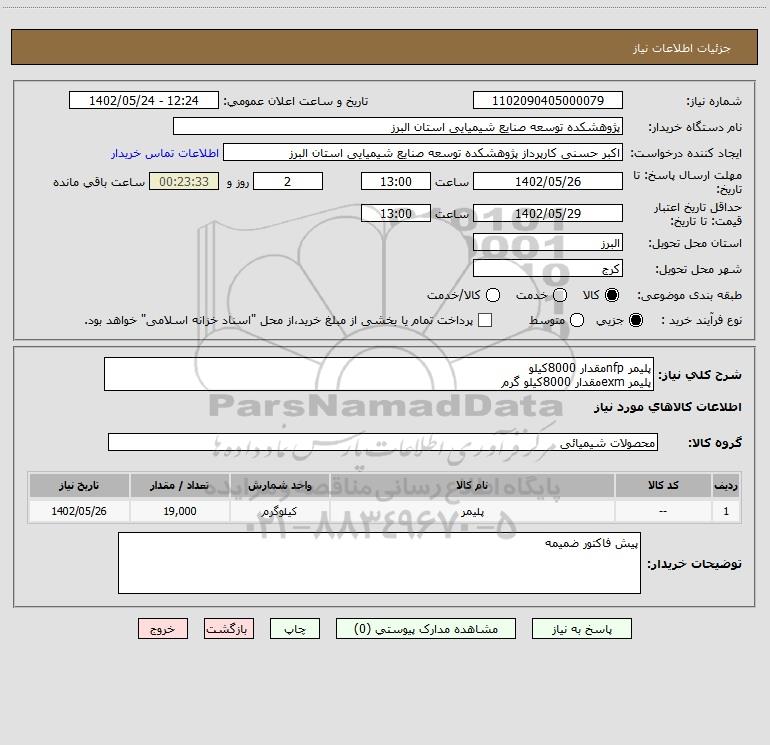Select the متوسط purchase type
770x745 pixels.
coord(577,320)
